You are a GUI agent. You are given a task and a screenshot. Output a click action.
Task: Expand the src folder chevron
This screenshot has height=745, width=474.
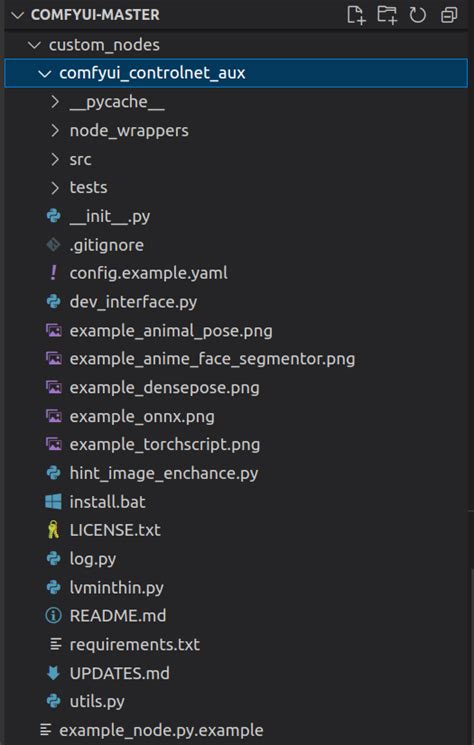pos(55,159)
